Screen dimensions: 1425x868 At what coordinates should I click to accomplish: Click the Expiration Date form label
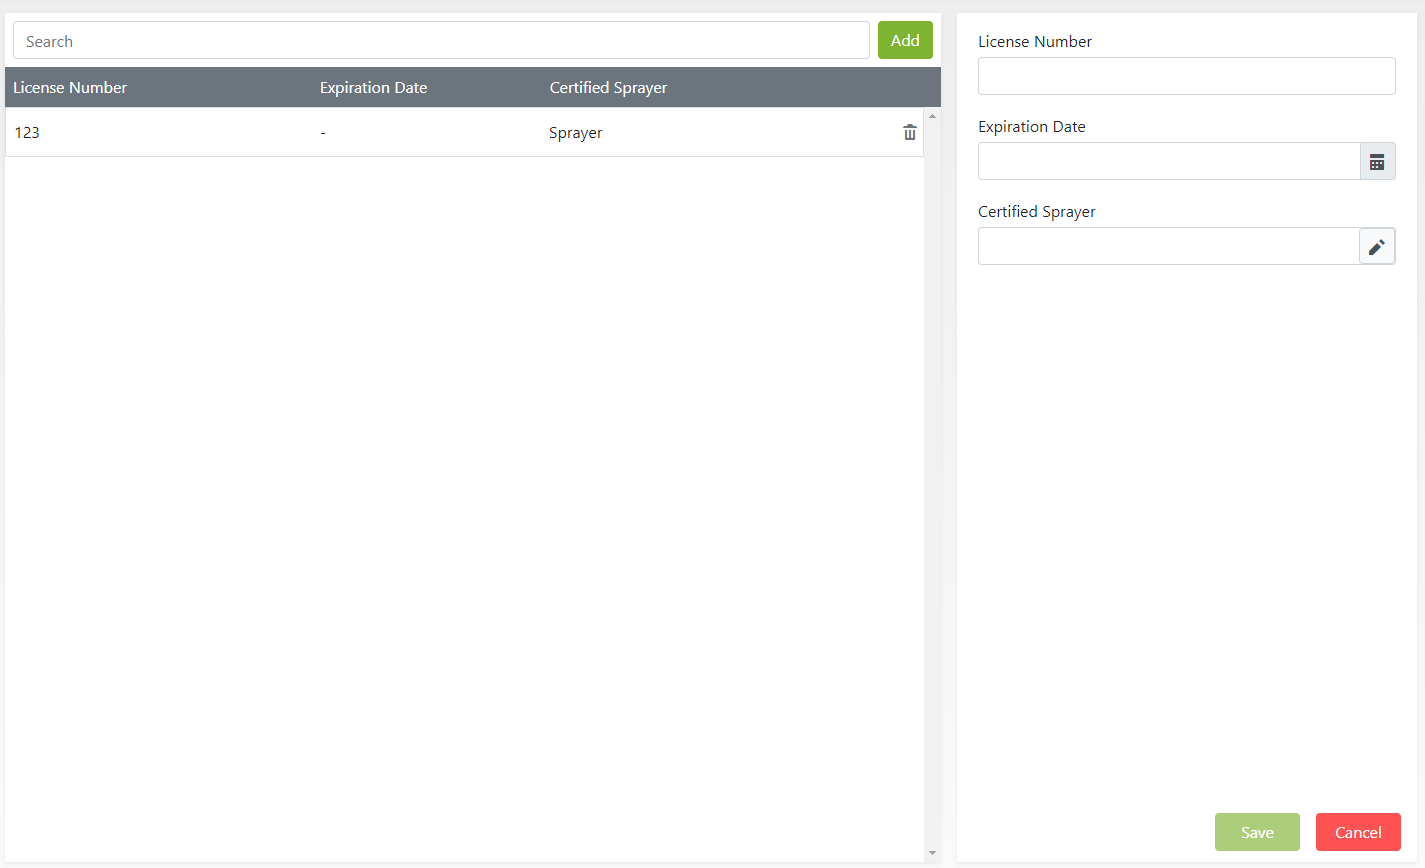[x=1031, y=127]
